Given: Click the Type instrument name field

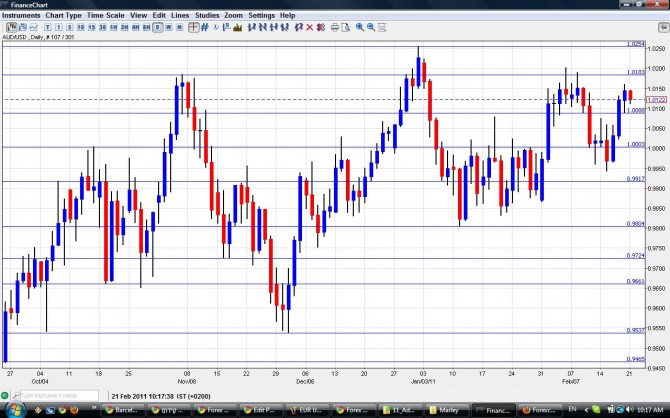Looking at the screenshot, I should (x=59, y=396).
